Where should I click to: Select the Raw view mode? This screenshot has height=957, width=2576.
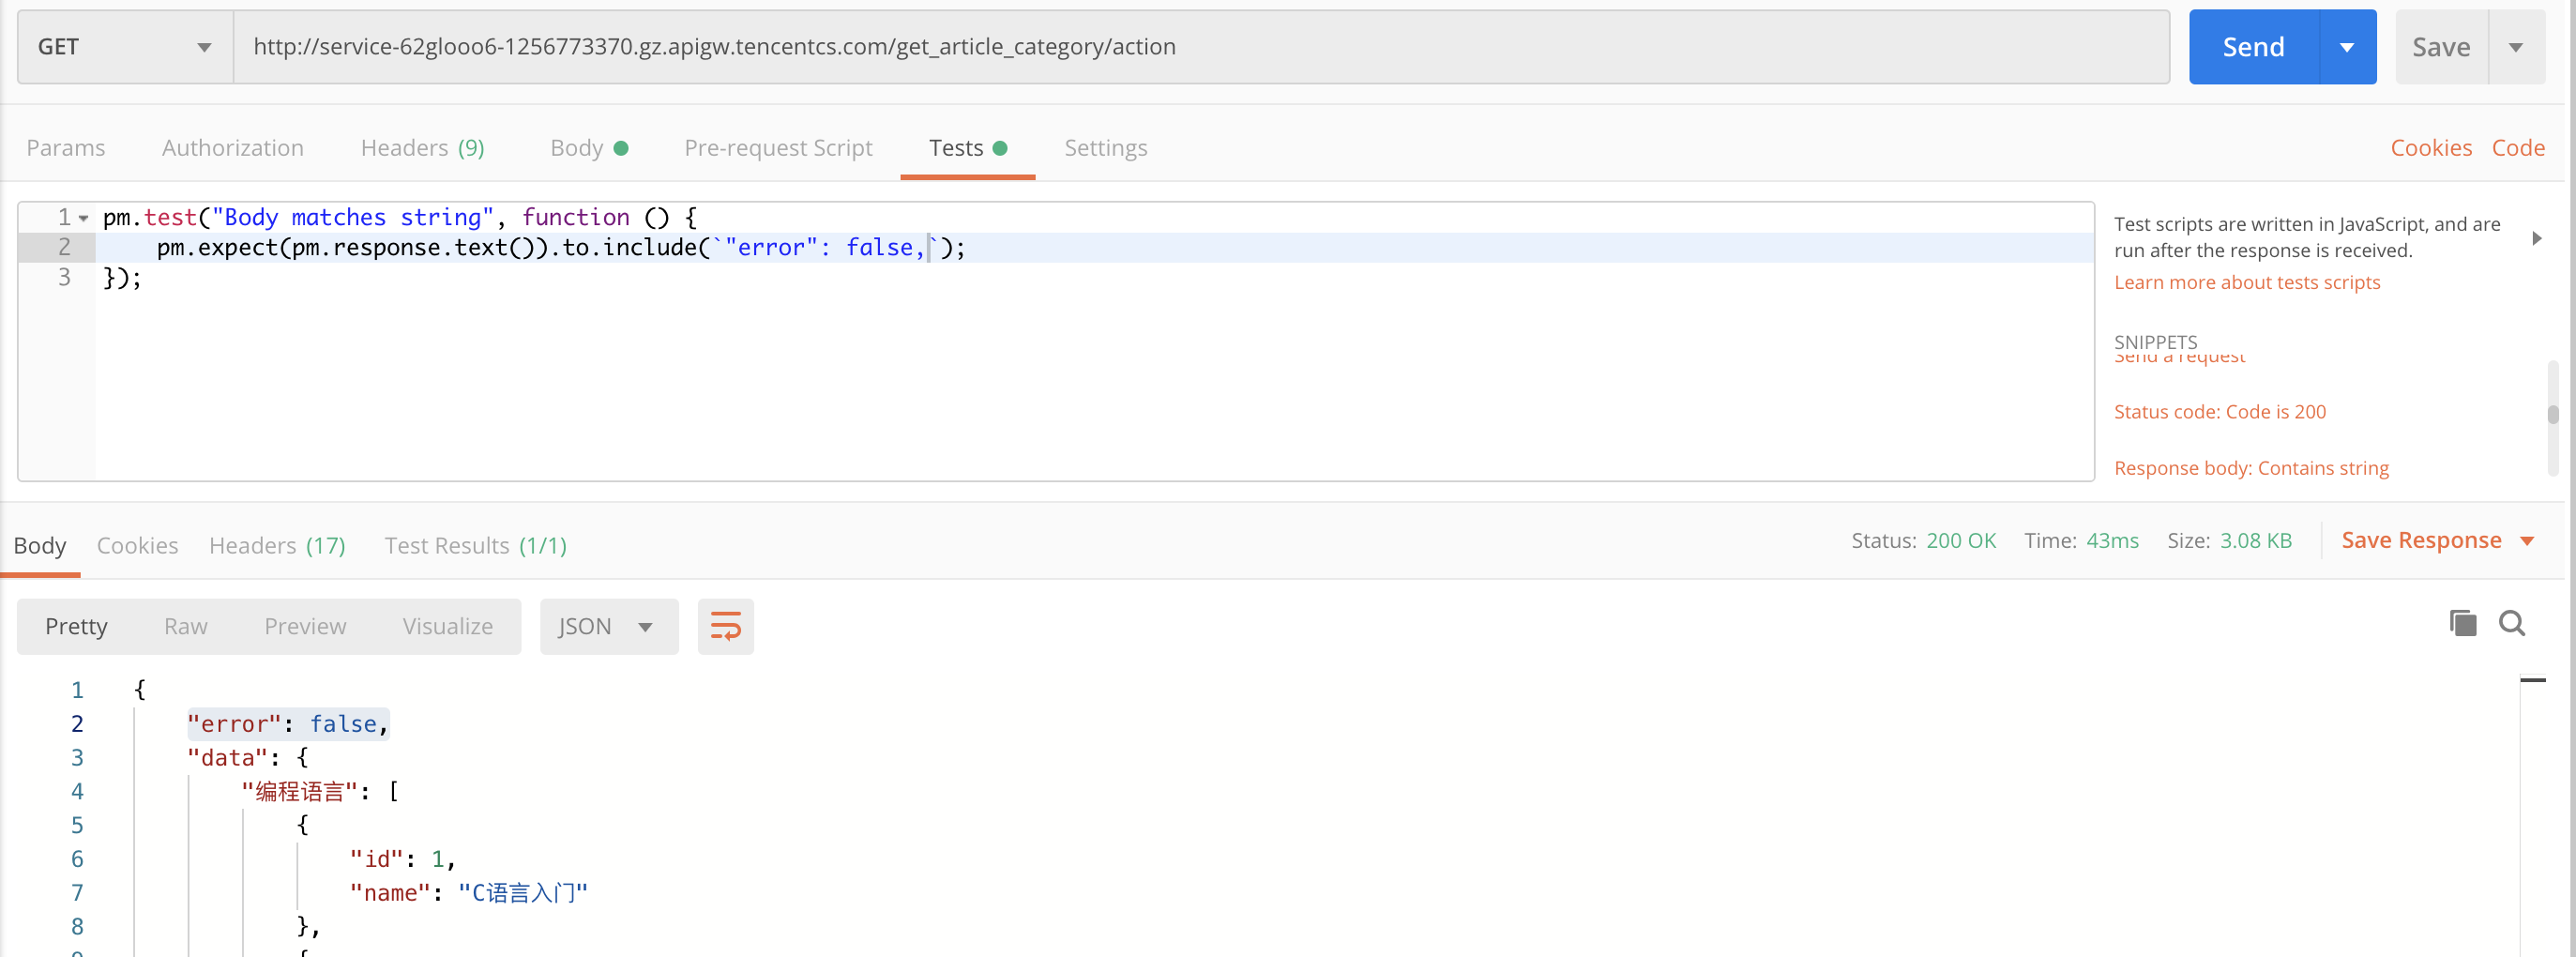point(186,626)
